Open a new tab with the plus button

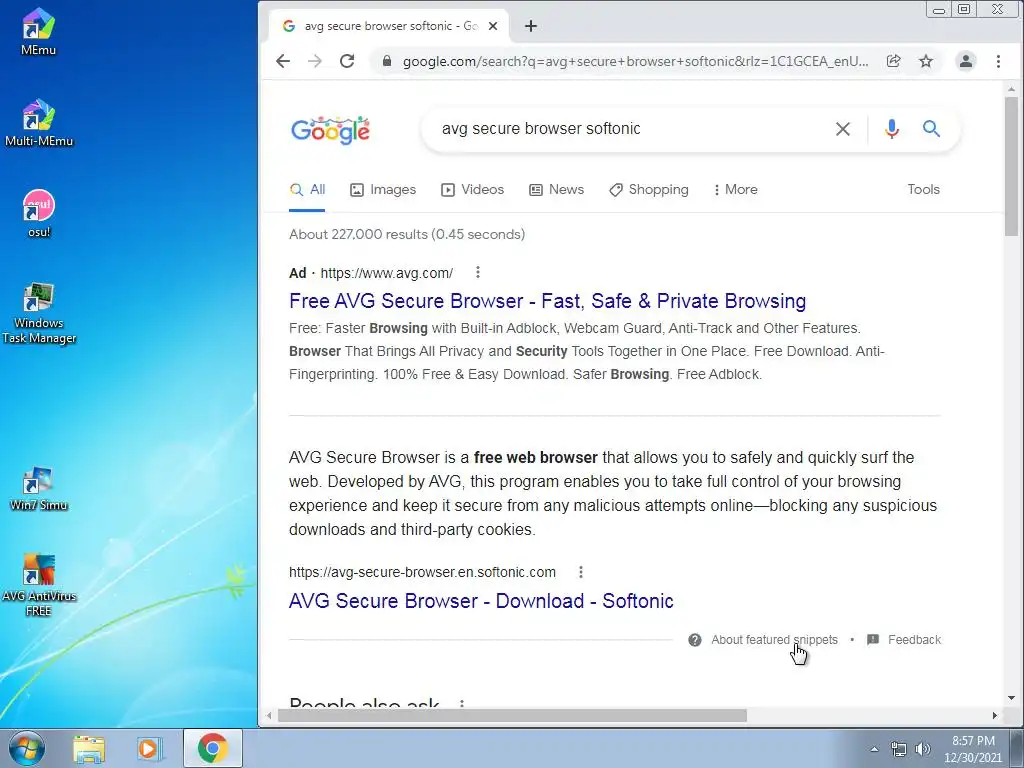tap(531, 26)
